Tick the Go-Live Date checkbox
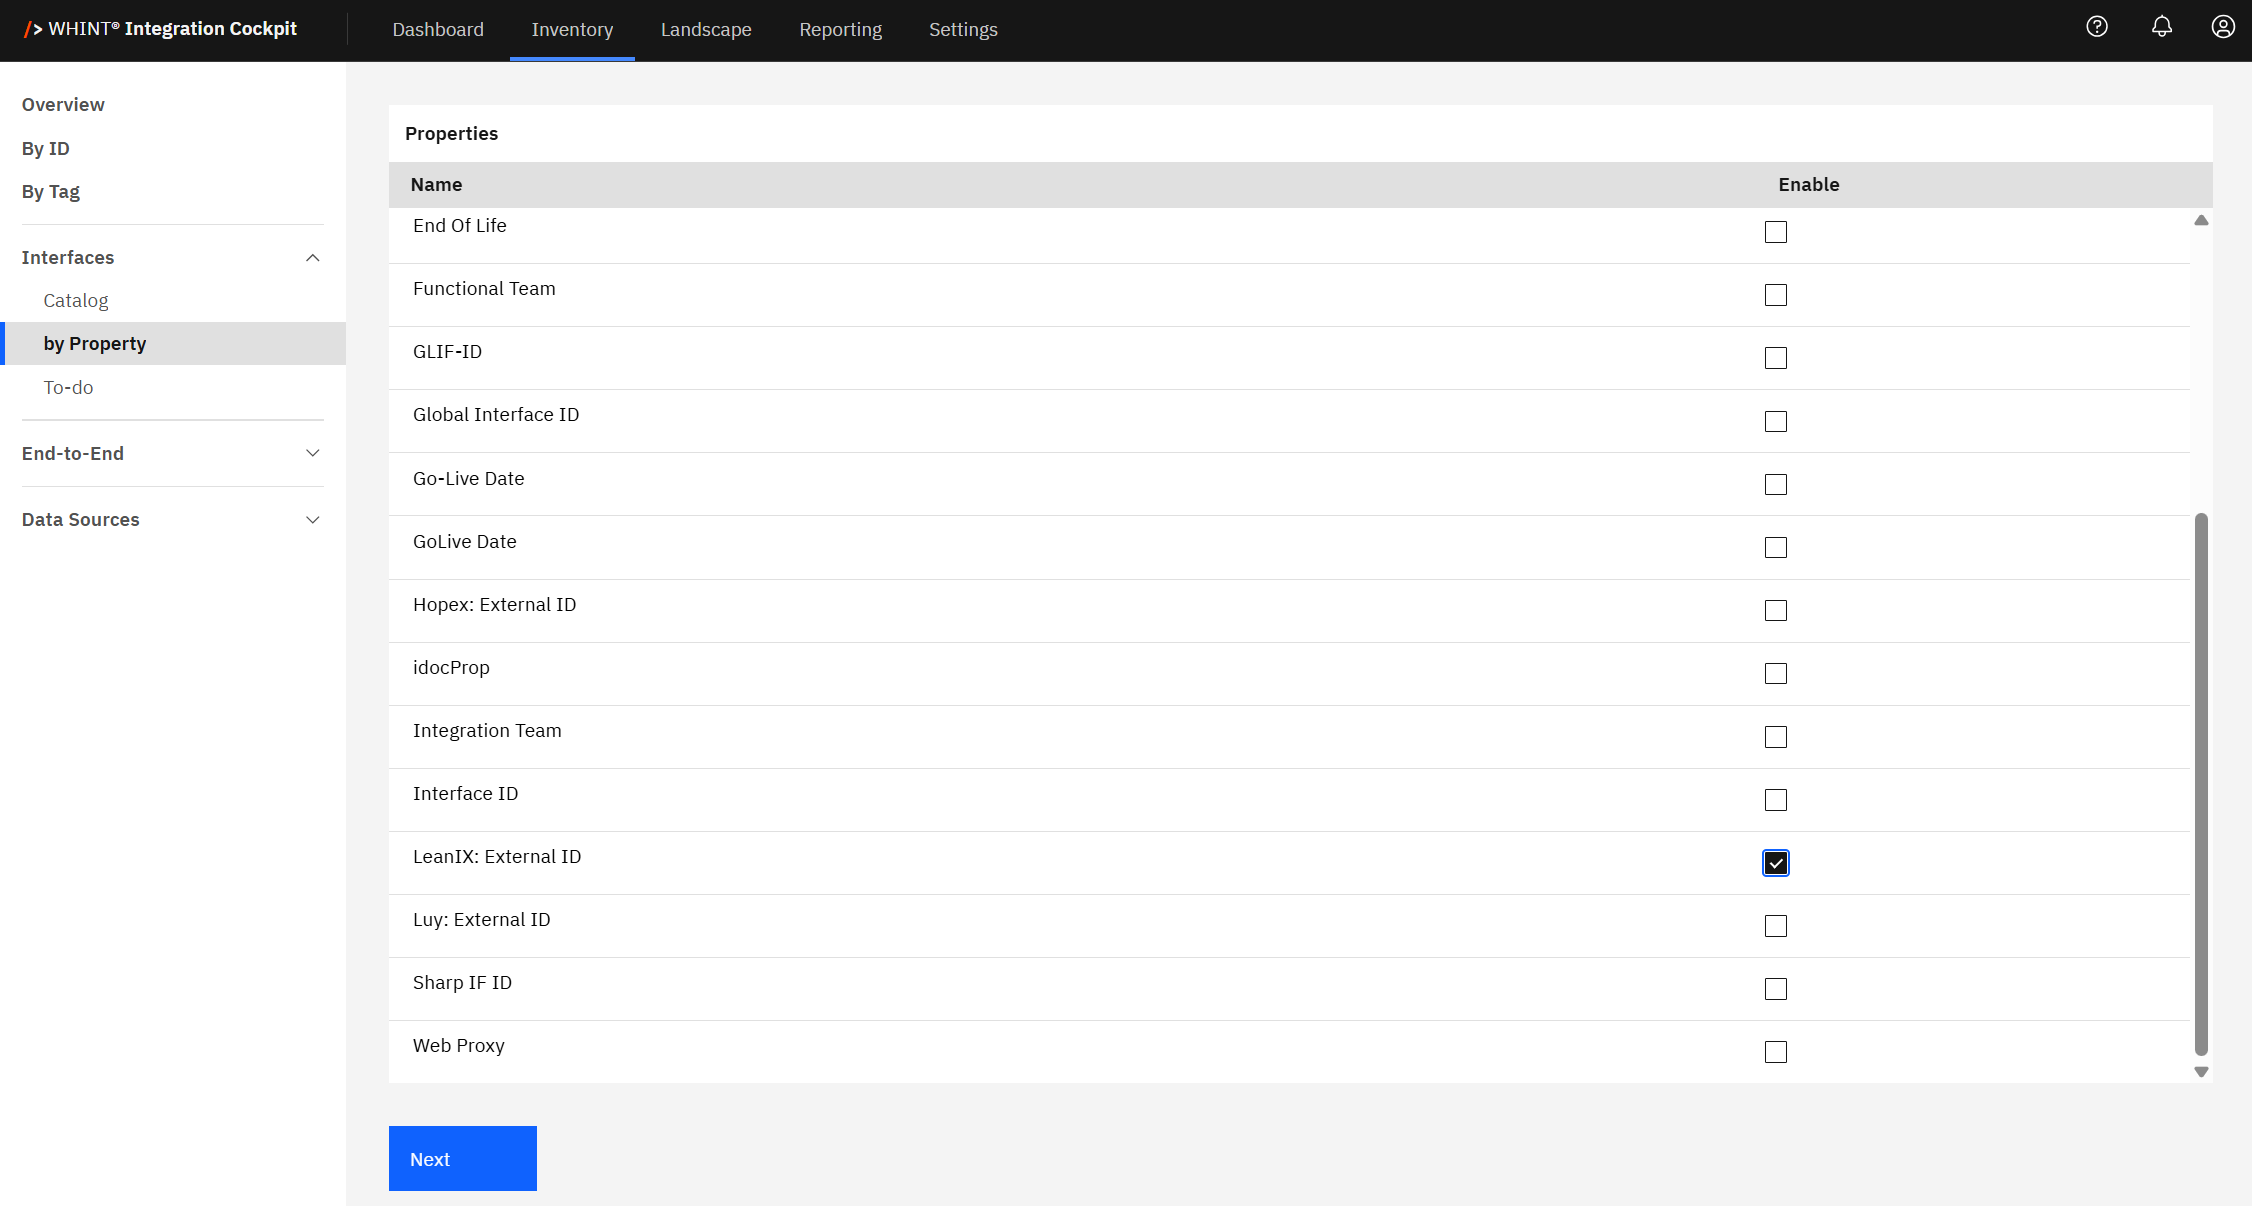Image resolution: width=2252 pixels, height=1206 pixels. coord(1776,484)
